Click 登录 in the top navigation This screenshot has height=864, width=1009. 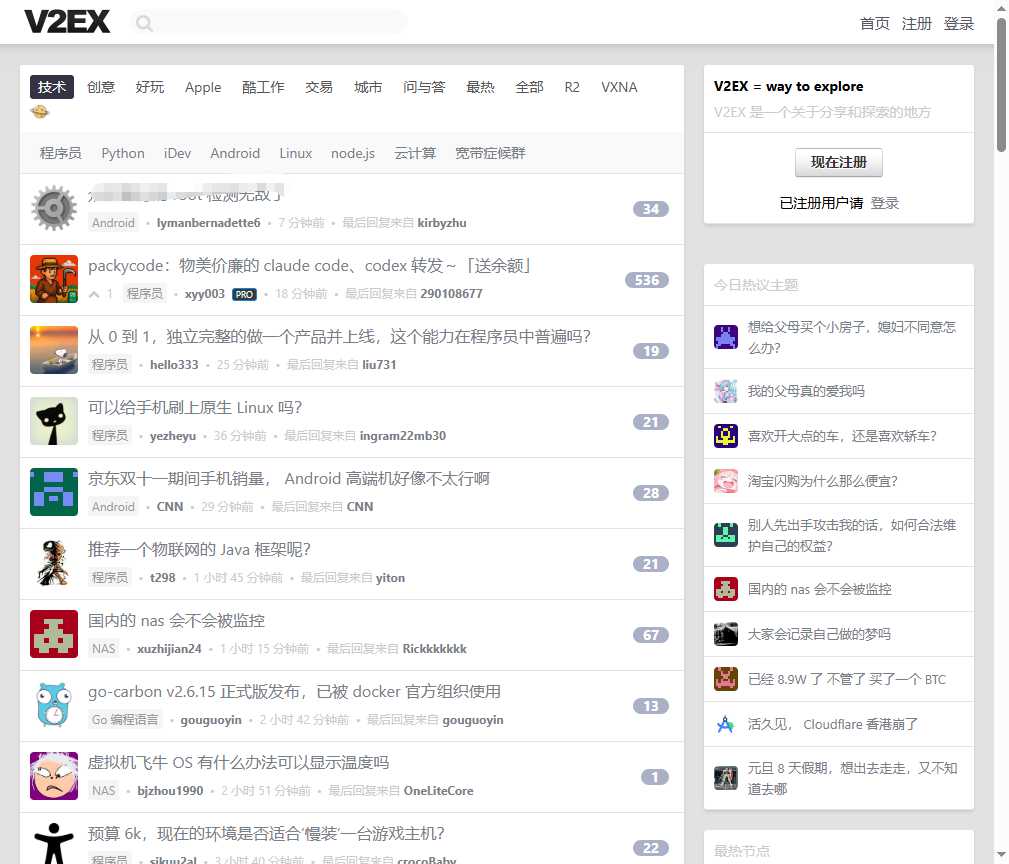958,24
